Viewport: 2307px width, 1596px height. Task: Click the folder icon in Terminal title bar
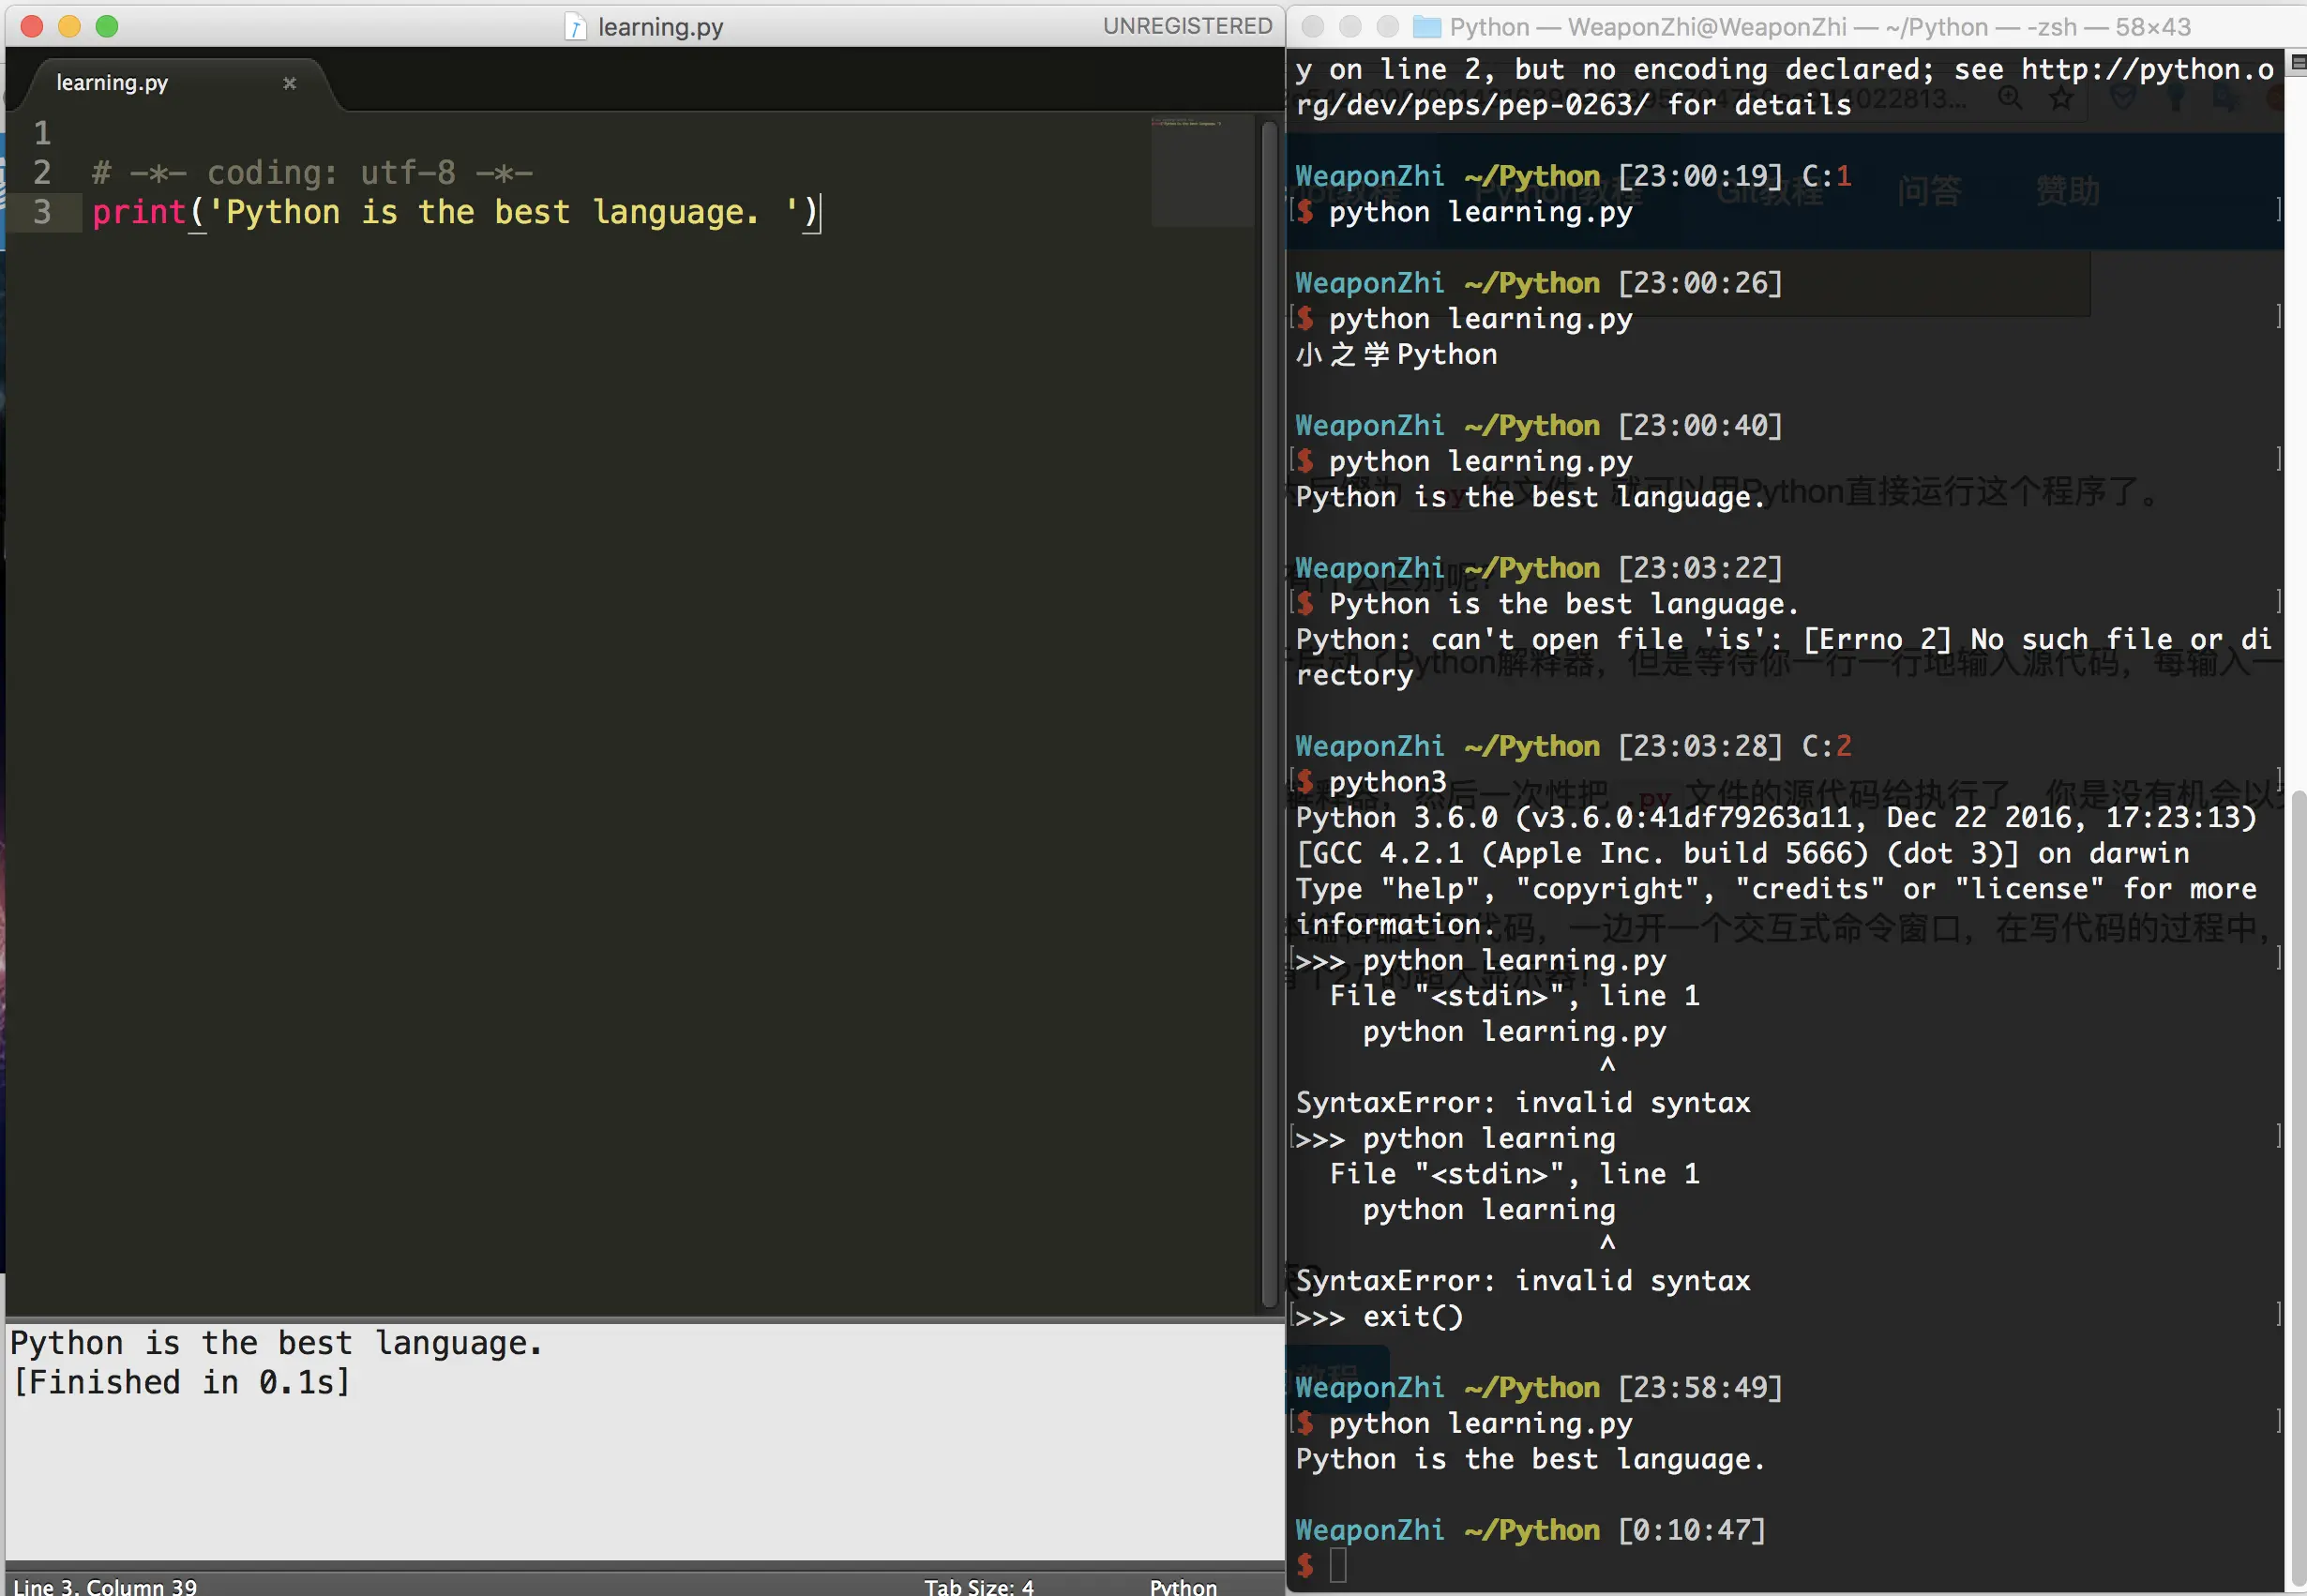tap(1426, 27)
